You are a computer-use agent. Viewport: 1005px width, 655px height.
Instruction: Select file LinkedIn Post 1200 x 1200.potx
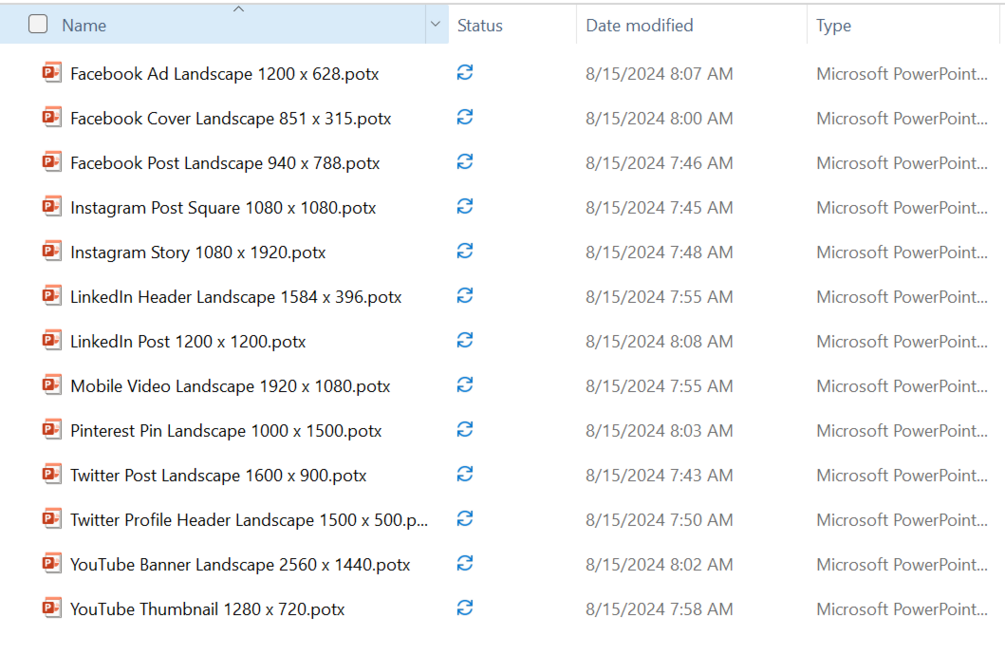point(188,342)
